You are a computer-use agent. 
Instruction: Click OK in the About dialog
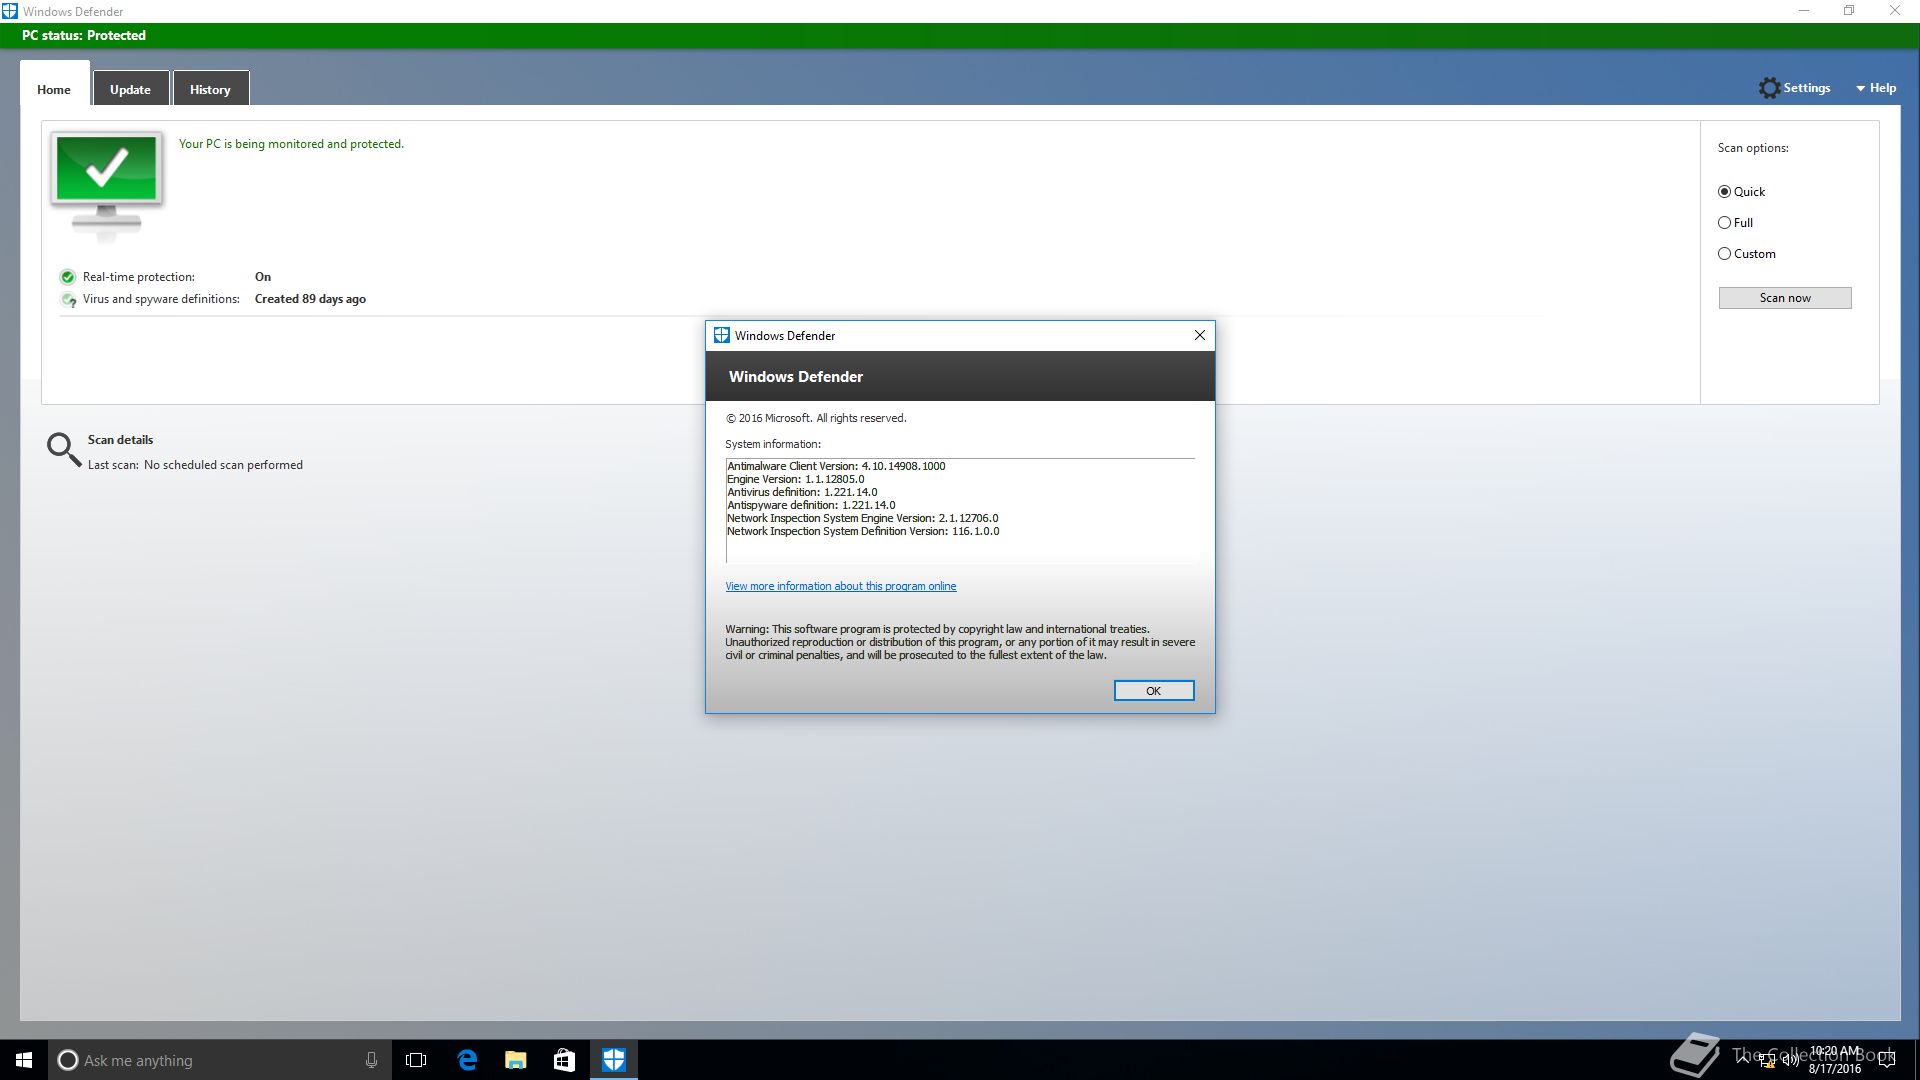tap(1154, 691)
